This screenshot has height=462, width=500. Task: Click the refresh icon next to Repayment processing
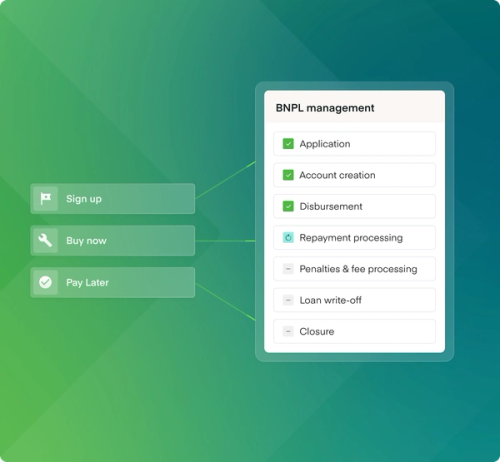(x=288, y=238)
